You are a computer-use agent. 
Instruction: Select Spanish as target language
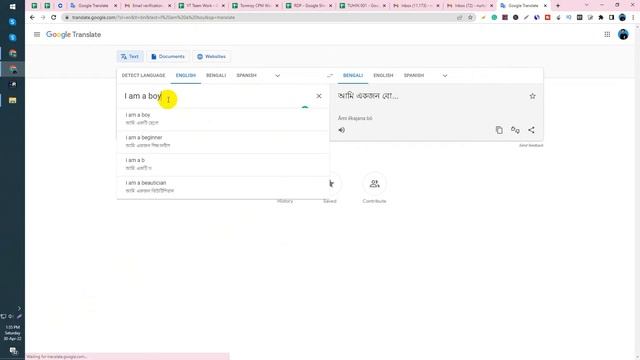(413, 76)
